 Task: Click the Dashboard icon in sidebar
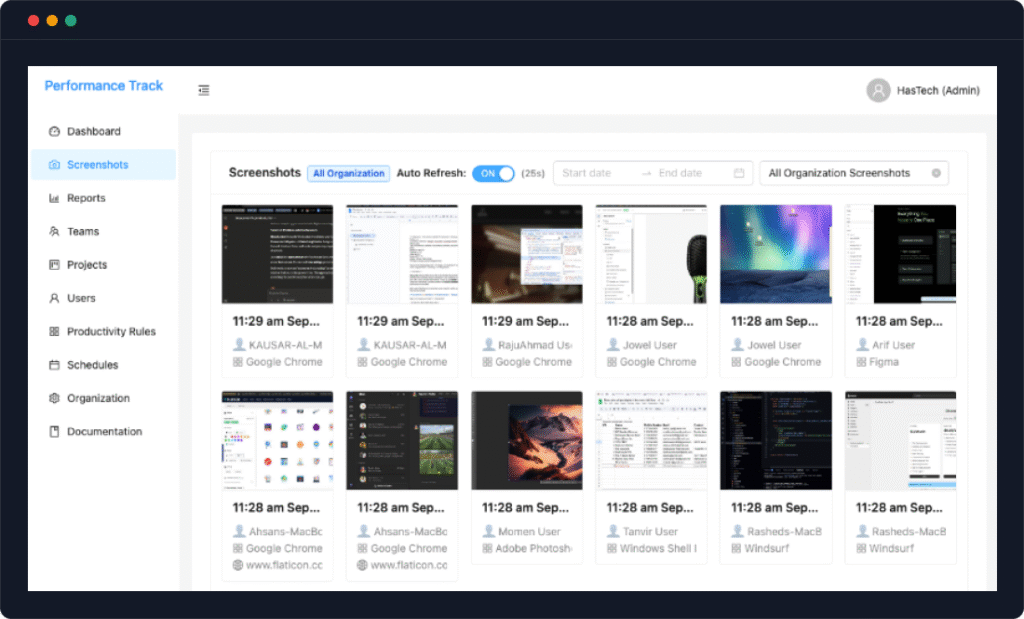[x=54, y=132]
